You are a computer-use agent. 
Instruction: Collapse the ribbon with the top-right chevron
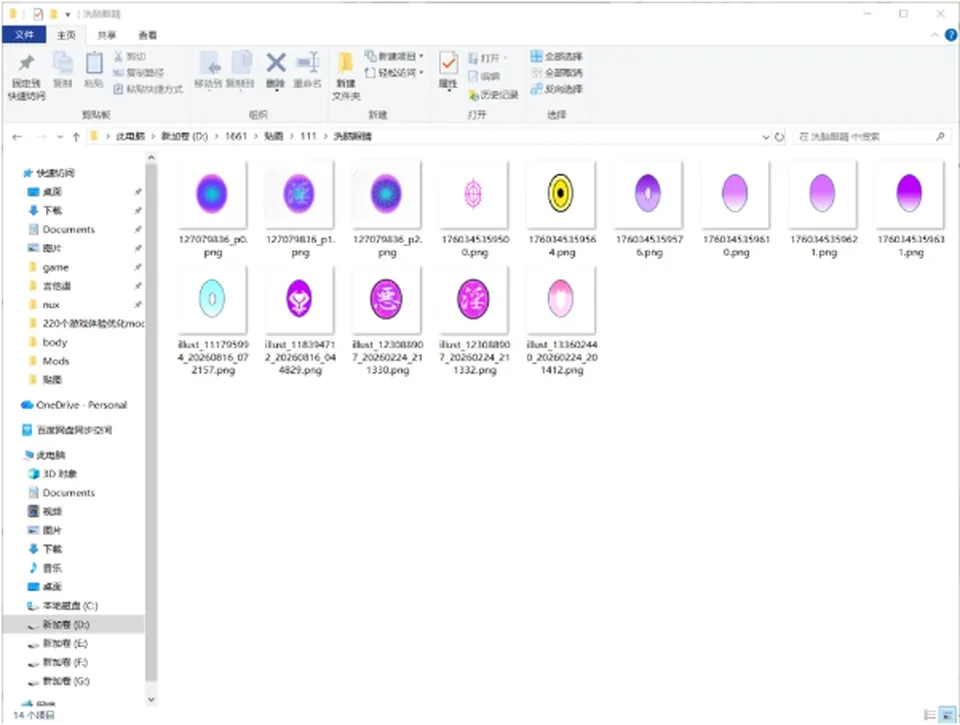tap(935, 36)
